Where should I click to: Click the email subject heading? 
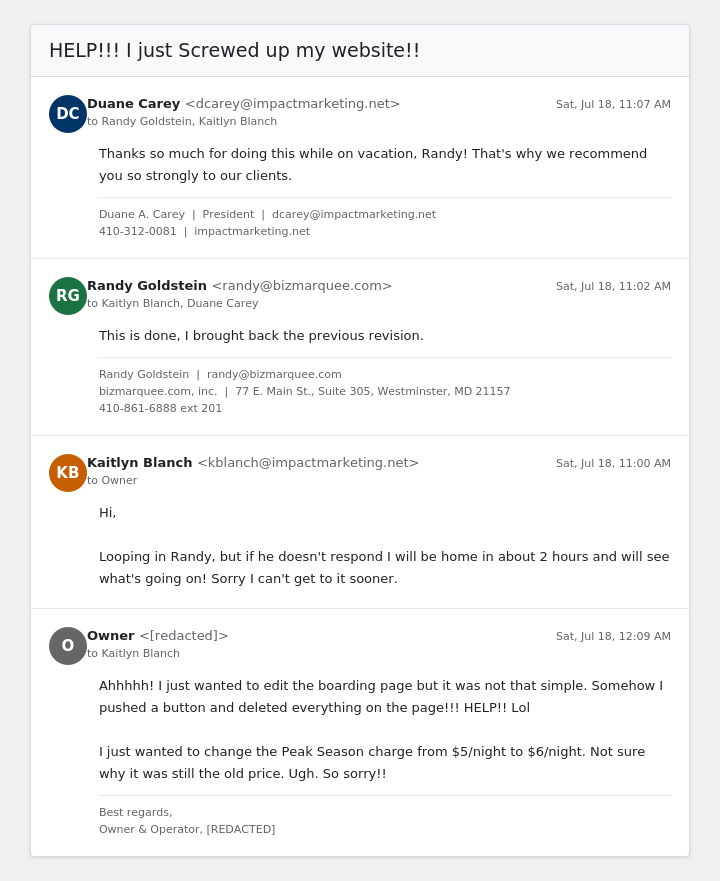click(234, 51)
